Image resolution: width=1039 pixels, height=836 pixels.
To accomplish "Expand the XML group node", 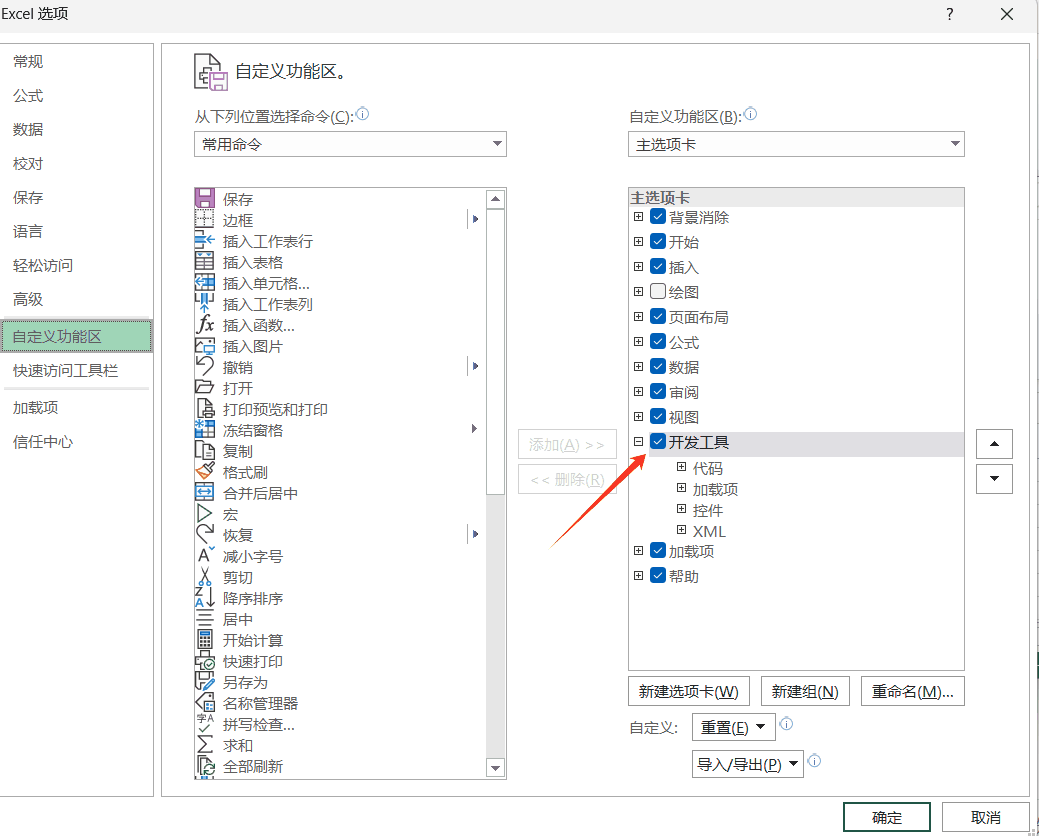I will coord(681,530).
